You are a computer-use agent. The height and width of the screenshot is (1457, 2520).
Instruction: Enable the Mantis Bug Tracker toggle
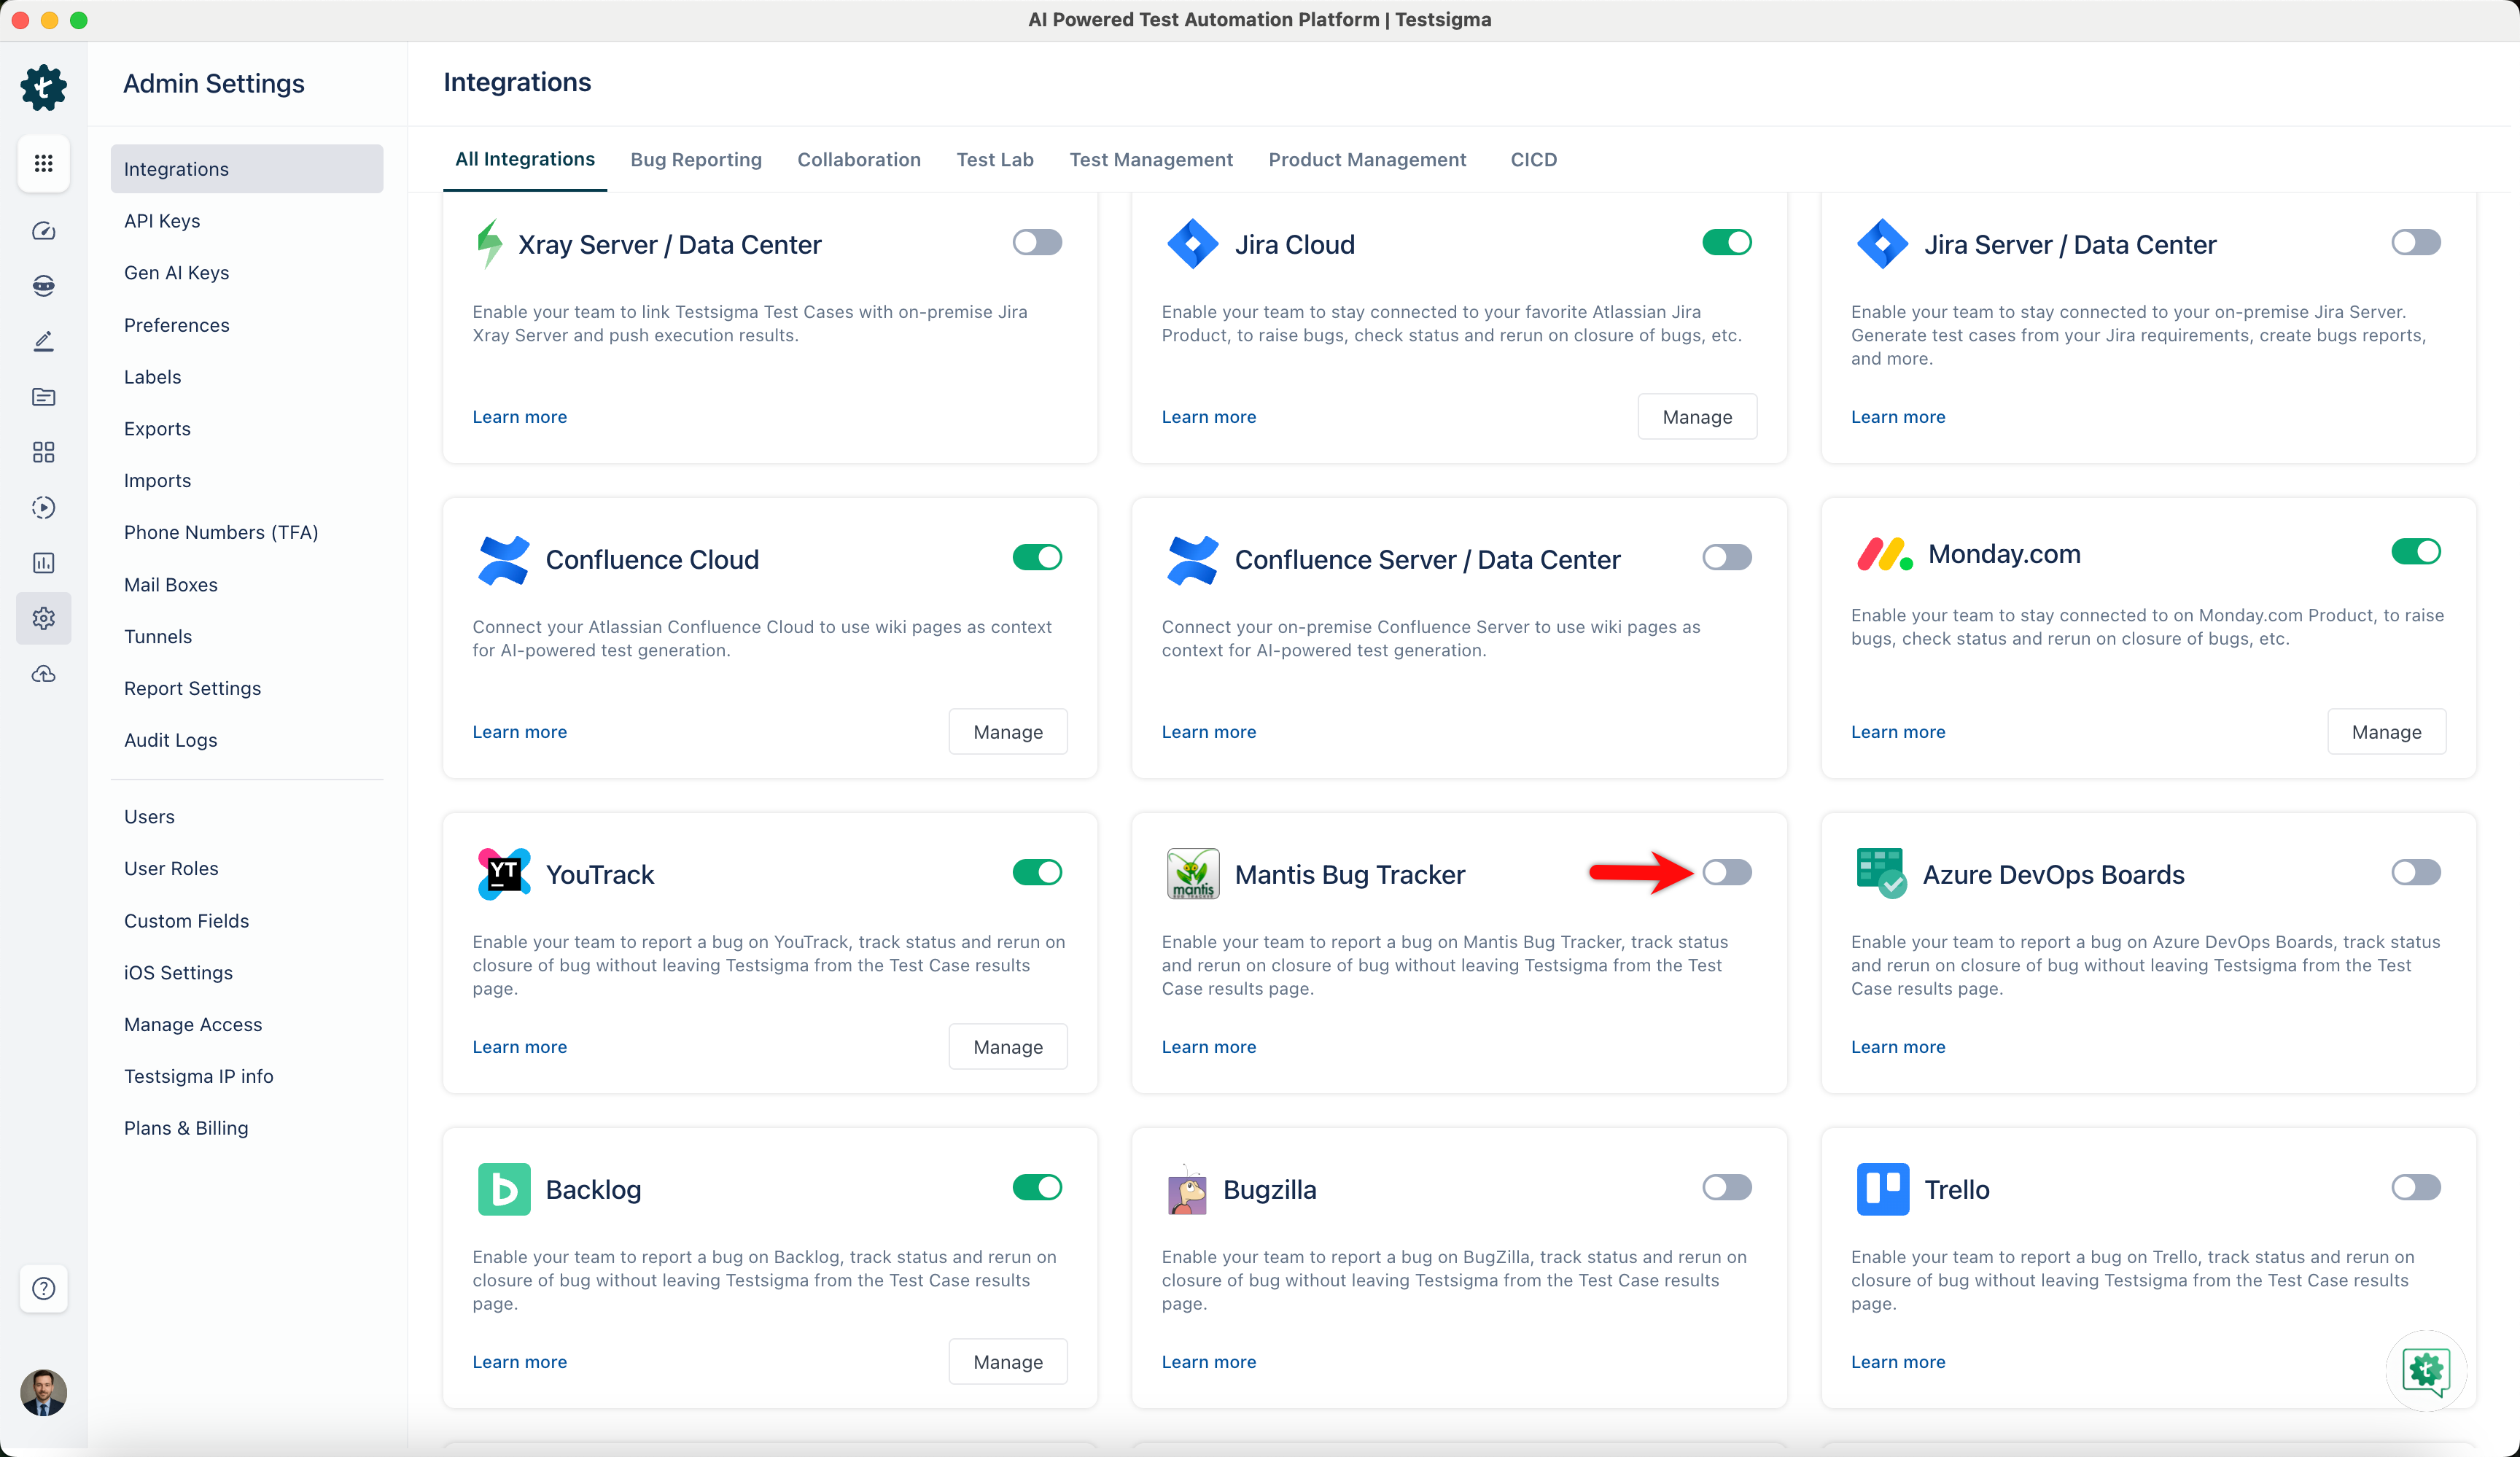point(1727,872)
